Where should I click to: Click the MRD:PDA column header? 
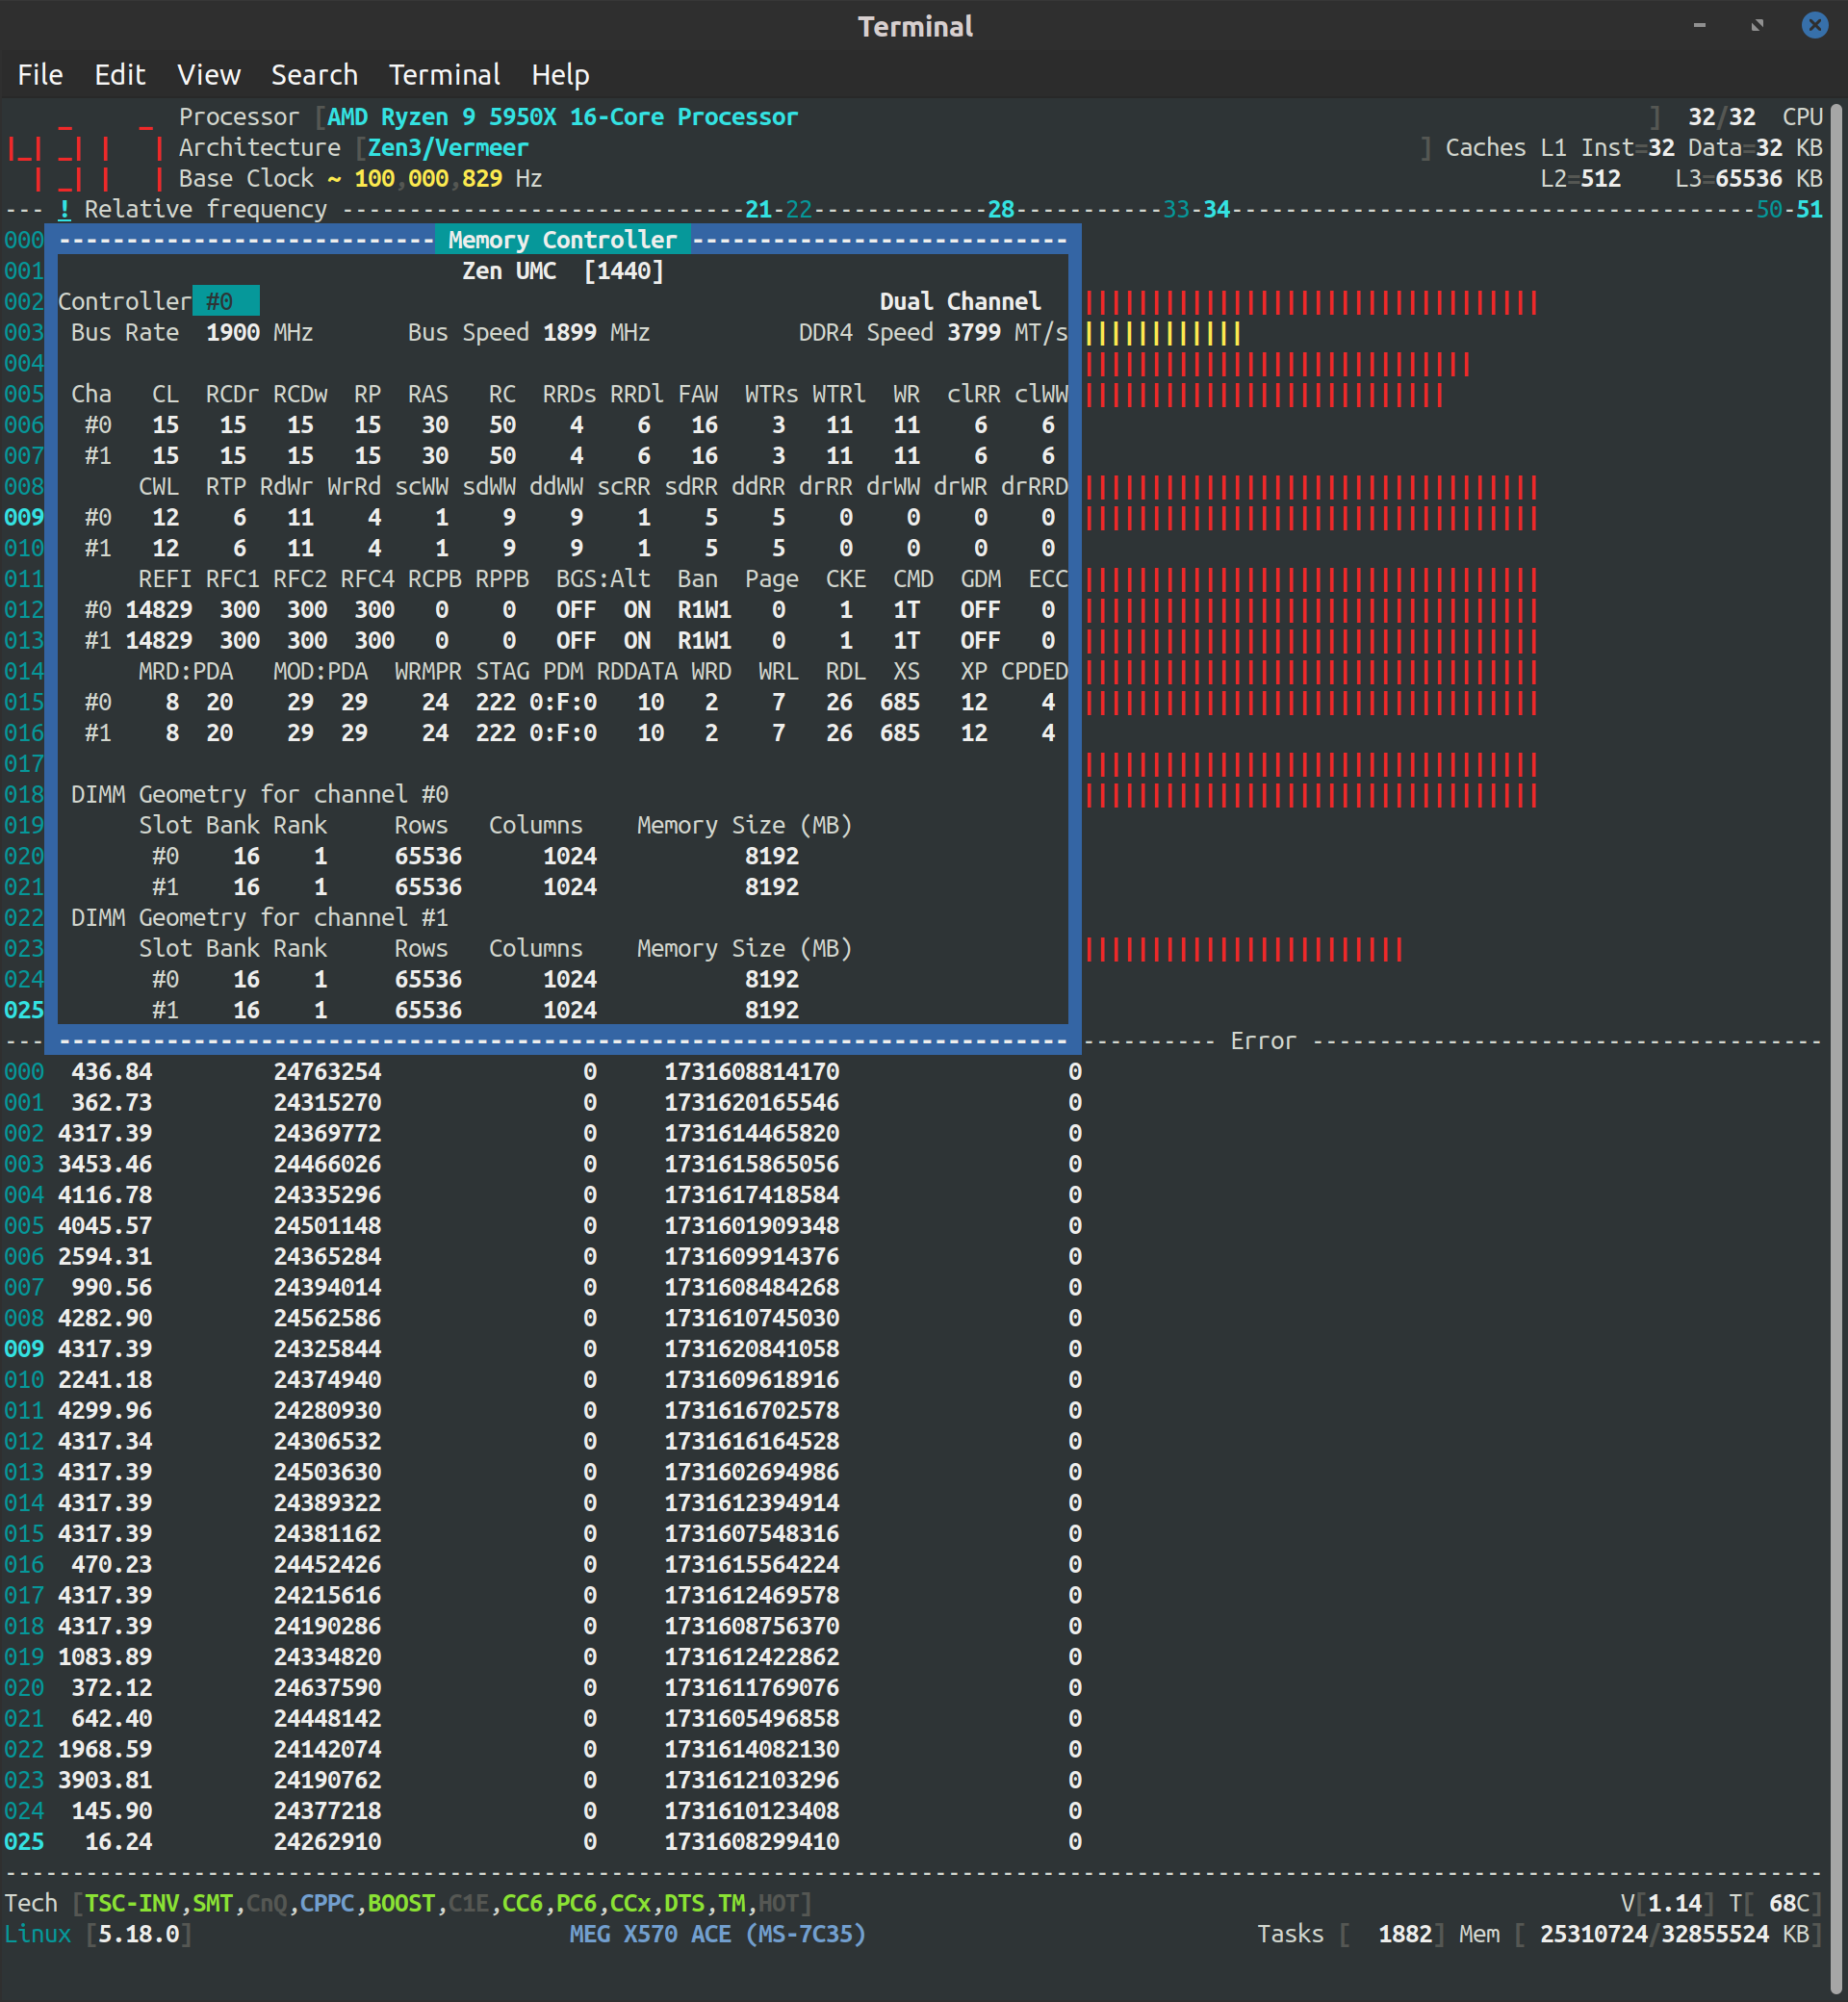(x=186, y=671)
